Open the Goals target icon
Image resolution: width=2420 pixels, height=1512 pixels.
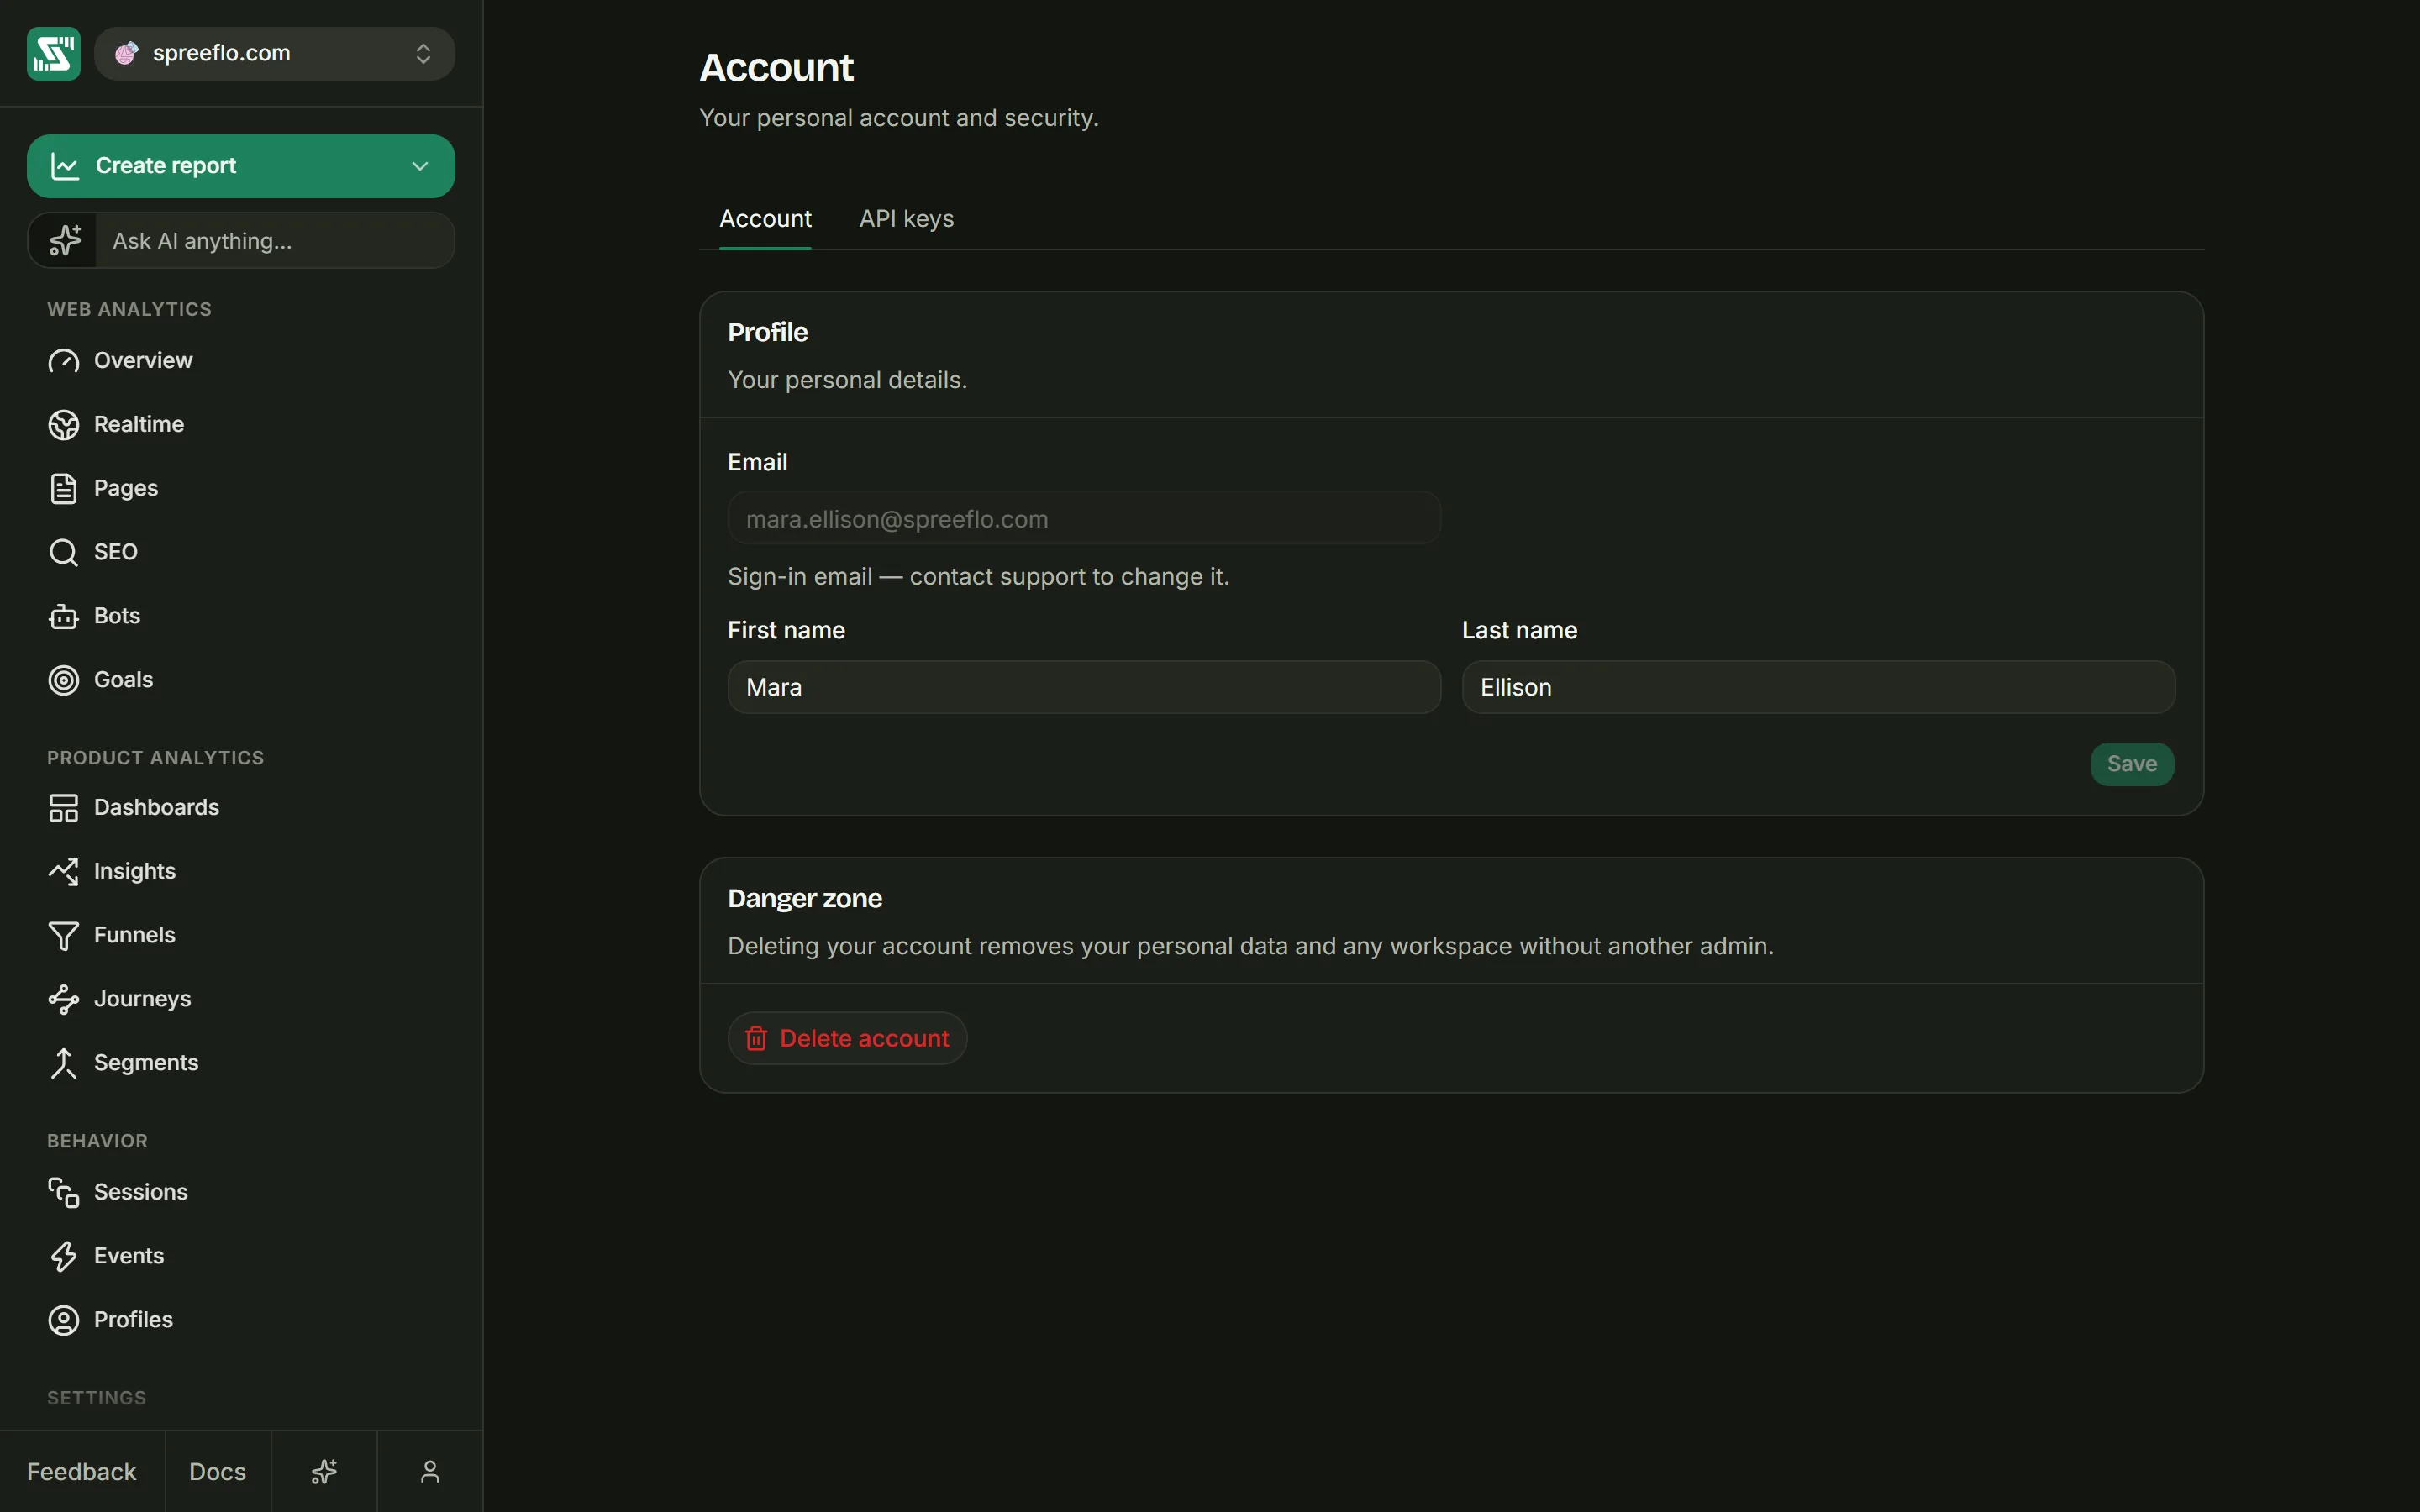coord(63,680)
